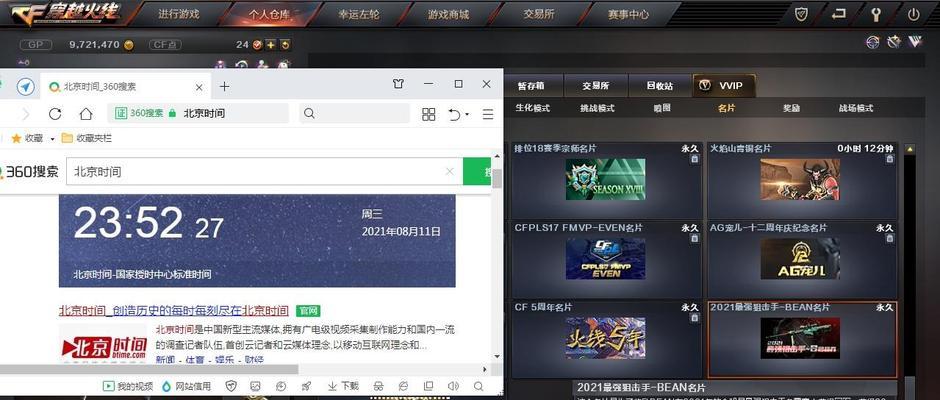940x400 pixels.
Task: Select 挑战模式 category
Action: pos(597,109)
